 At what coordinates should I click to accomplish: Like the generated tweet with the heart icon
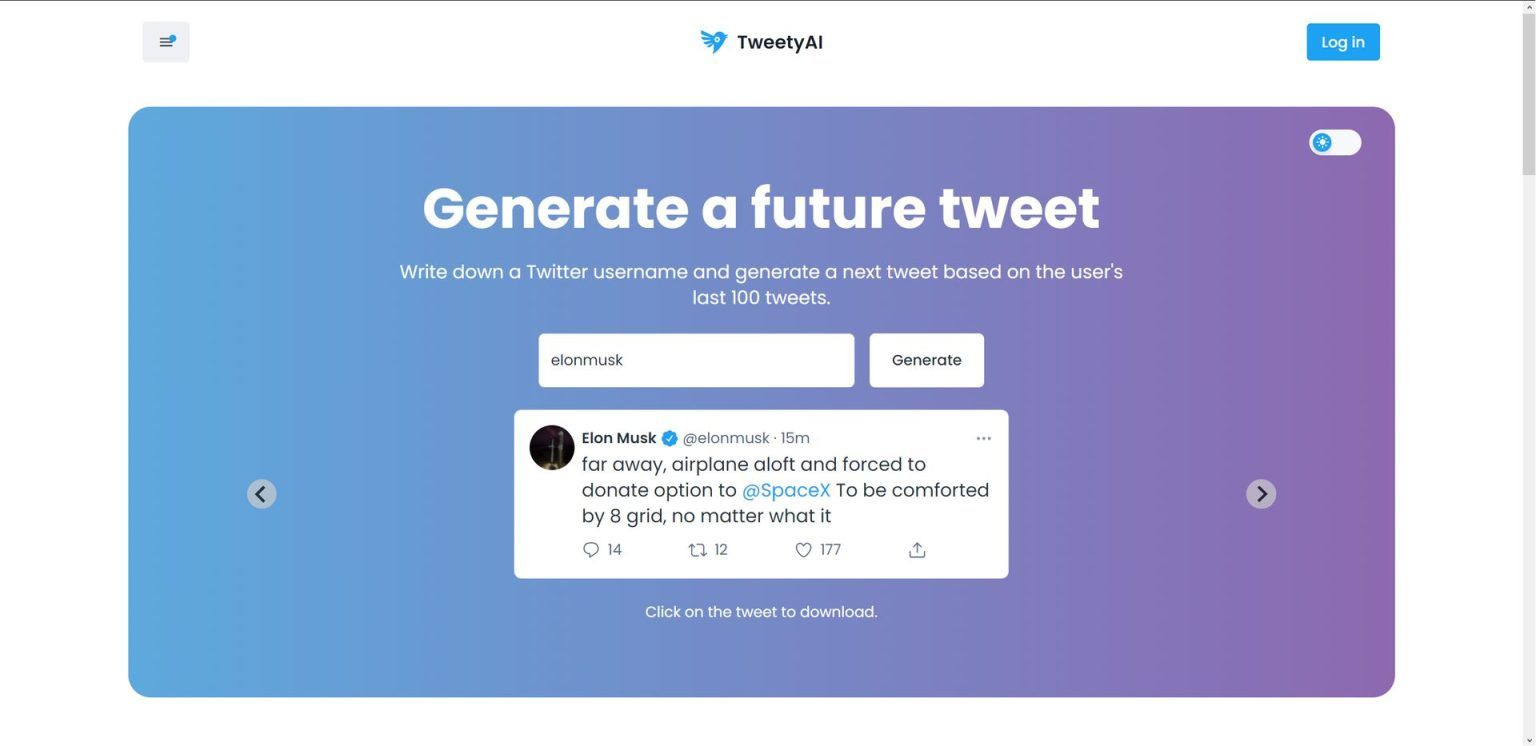tap(803, 549)
